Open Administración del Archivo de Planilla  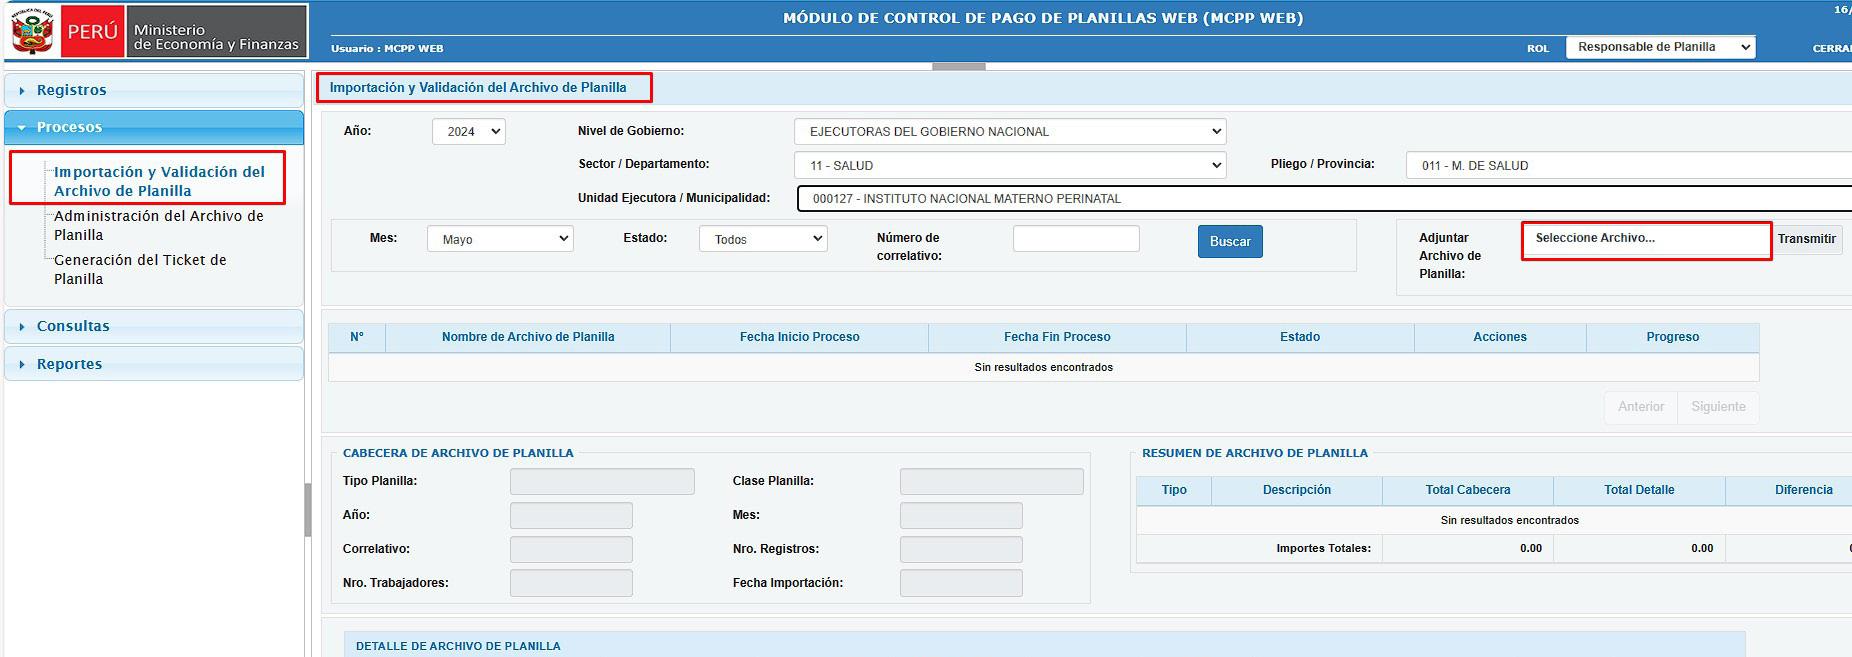(x=158, y=225)
